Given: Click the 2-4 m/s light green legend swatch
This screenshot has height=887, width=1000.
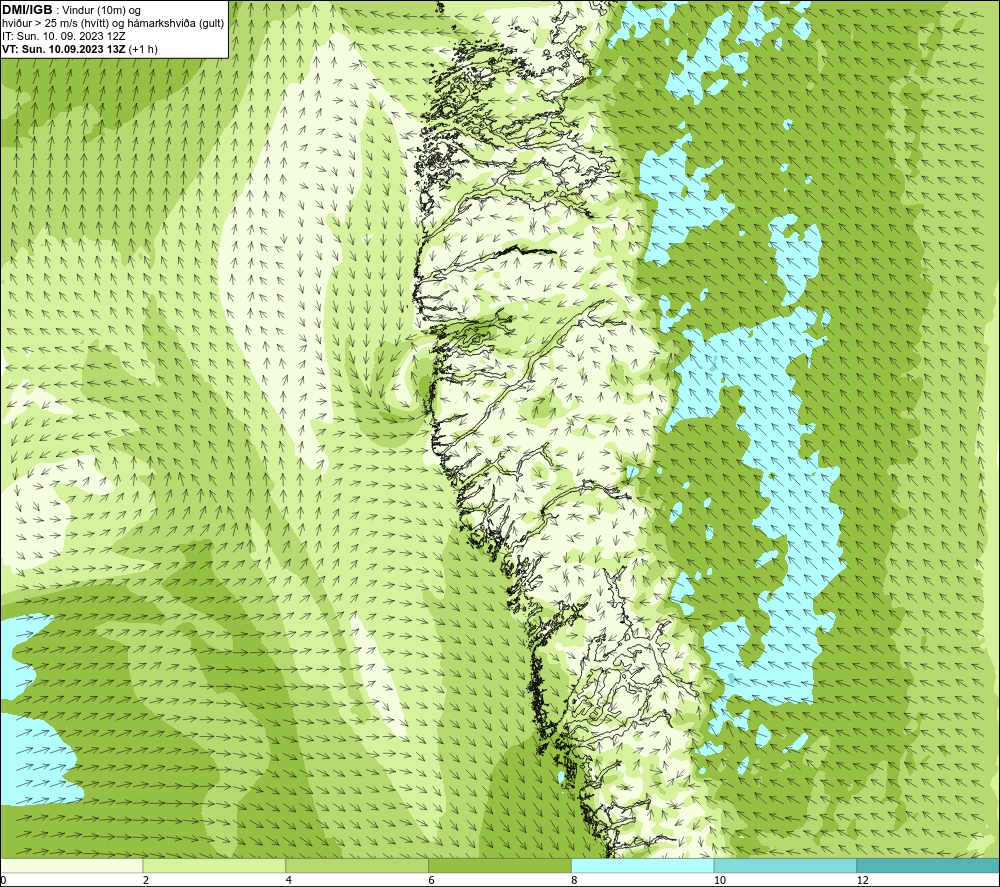Looking at the screenshot, I should pos(214,865).
